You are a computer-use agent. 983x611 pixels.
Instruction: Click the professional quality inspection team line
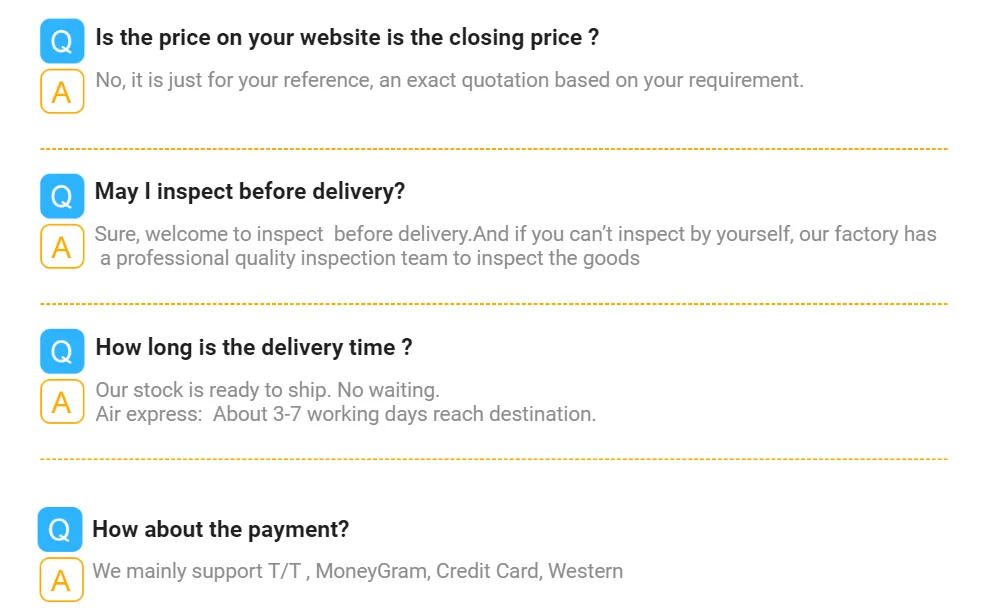pos(369,258)
